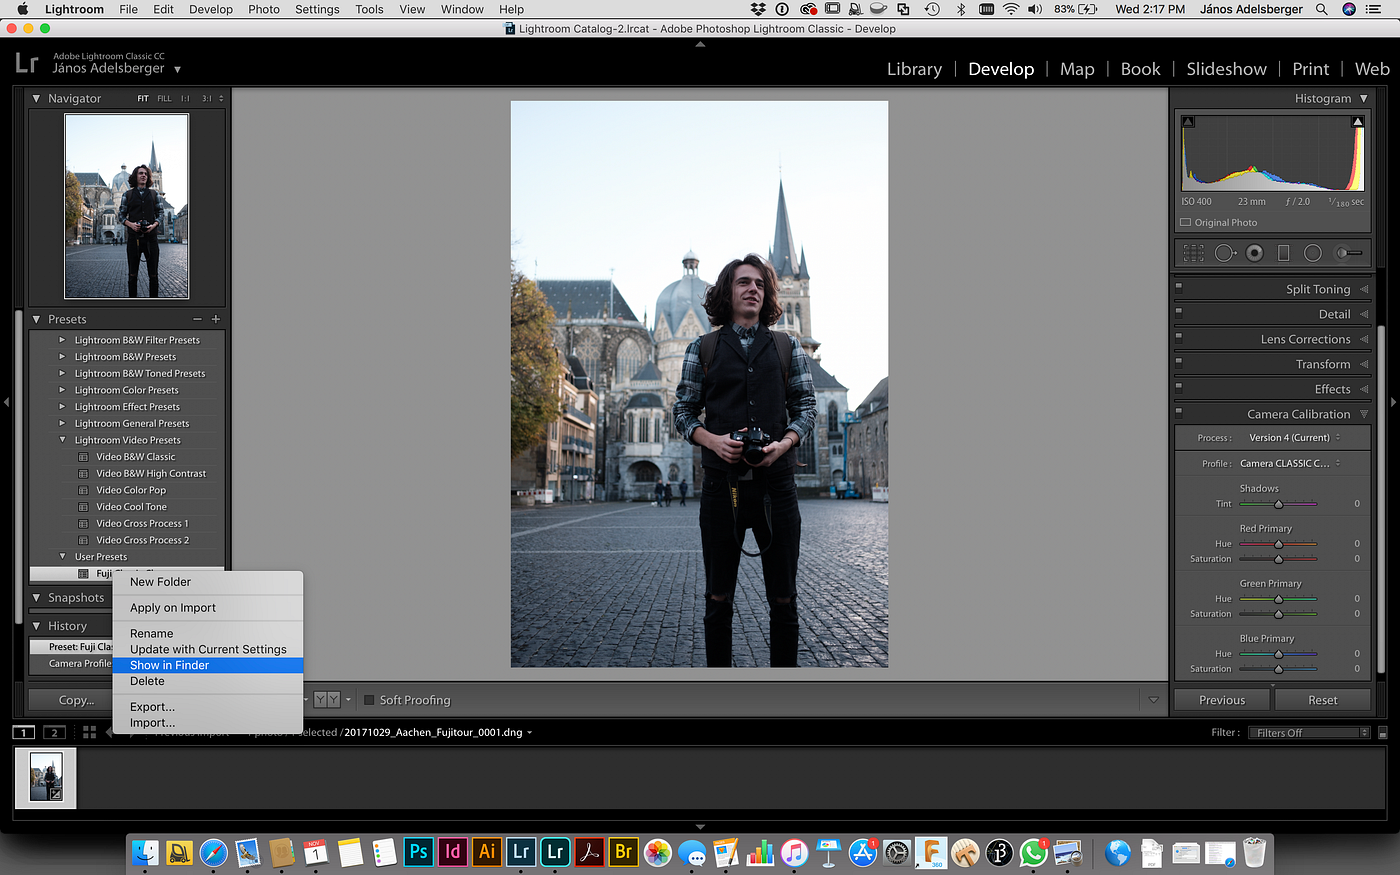Launch Illustrator from the dock
Screen dimensions: 1400x875
(x=486, y=852)
